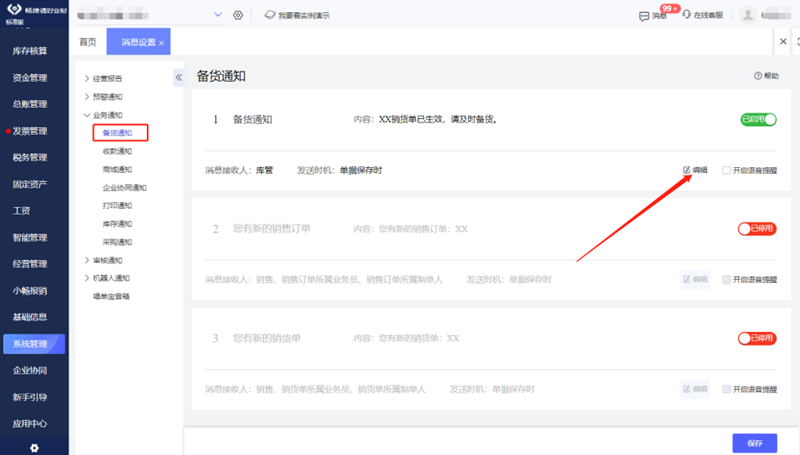Select 库存通知 in the tree
The height and width of the screenshot is (455, 800).
pyautogui.click(x=117, y=224)
